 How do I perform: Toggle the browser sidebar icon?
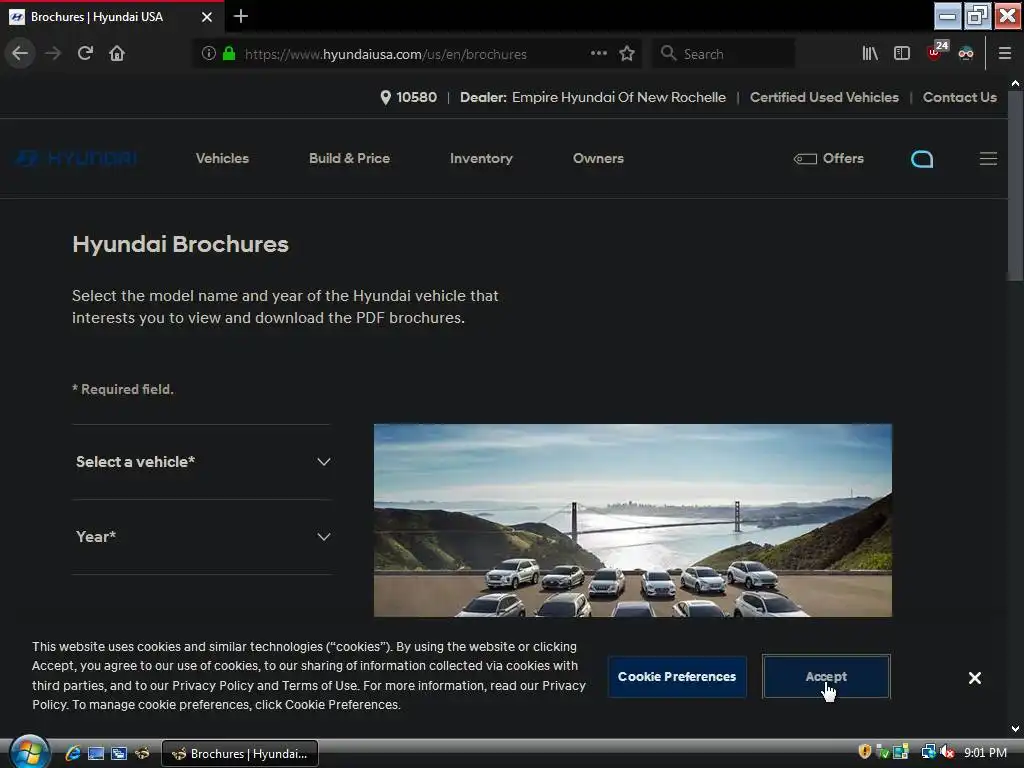pyautogui.click(x=902, y=54)
